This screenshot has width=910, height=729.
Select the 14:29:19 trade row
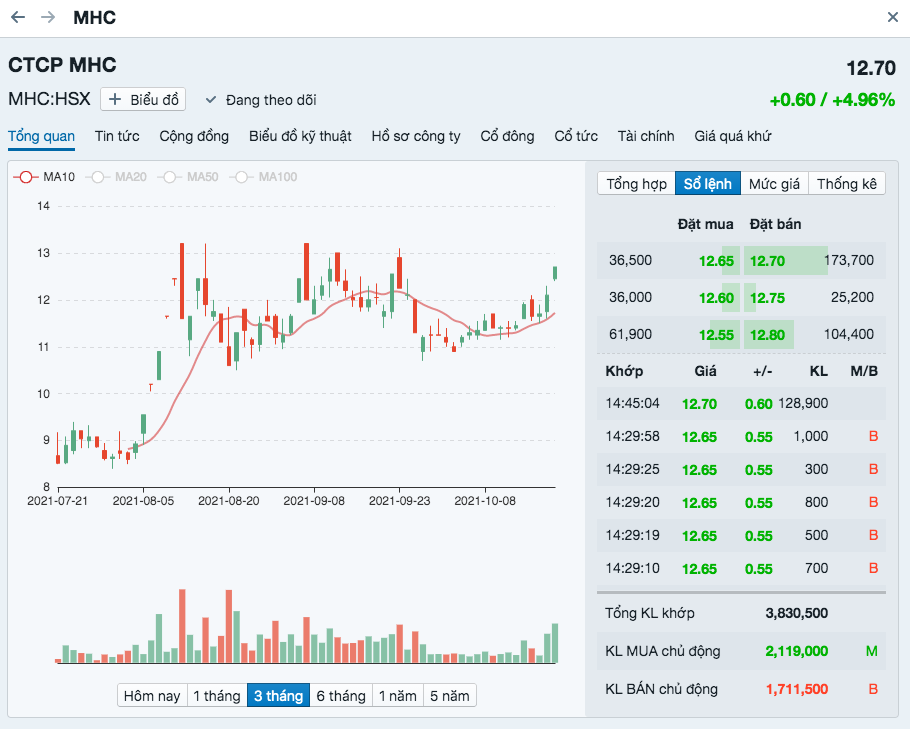tap(741, 536)
